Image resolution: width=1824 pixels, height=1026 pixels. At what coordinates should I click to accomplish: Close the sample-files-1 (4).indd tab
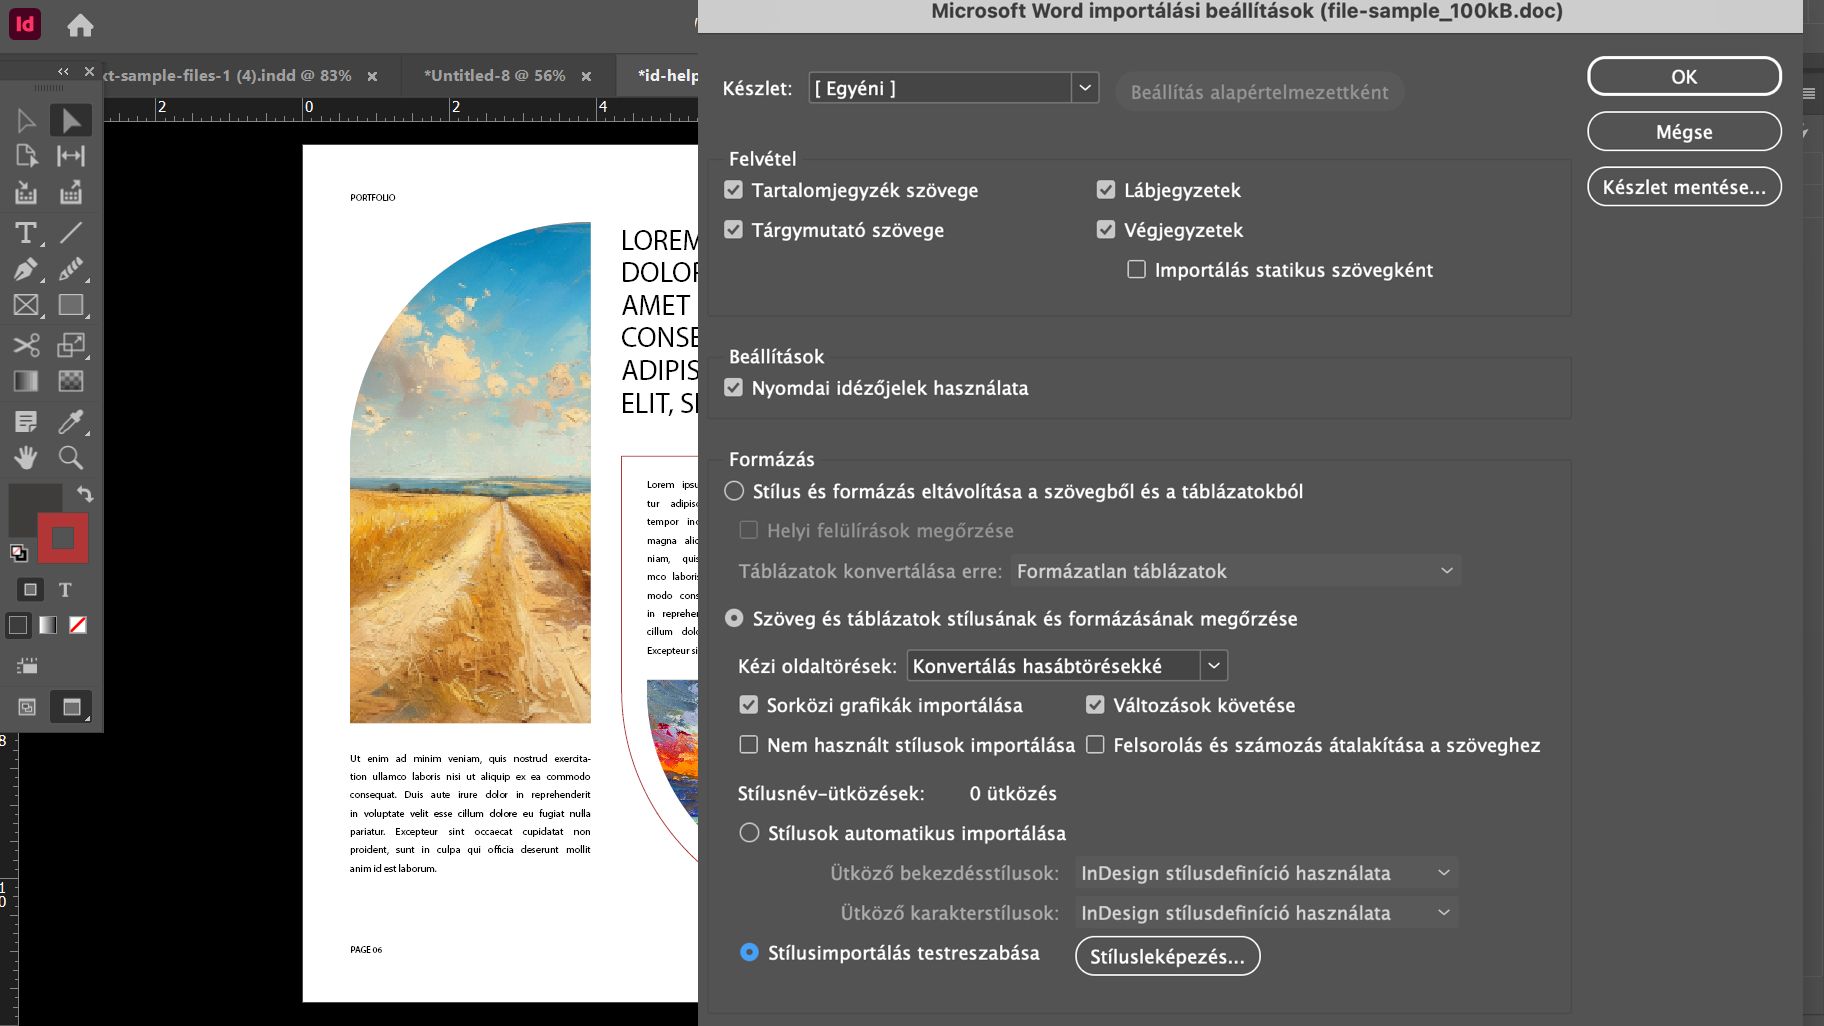coord(372,77)
